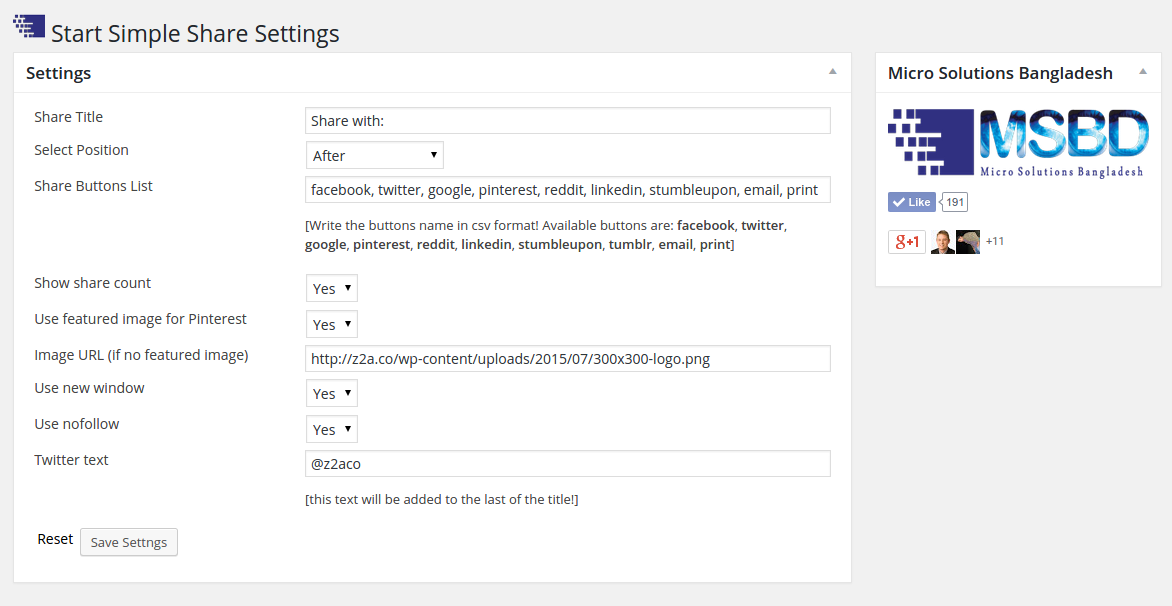Collapse the Micro Solutions Bangladesh panel
This screenshot has height=606, width=1172.
pyautogui.click(x=1143, y=72)
